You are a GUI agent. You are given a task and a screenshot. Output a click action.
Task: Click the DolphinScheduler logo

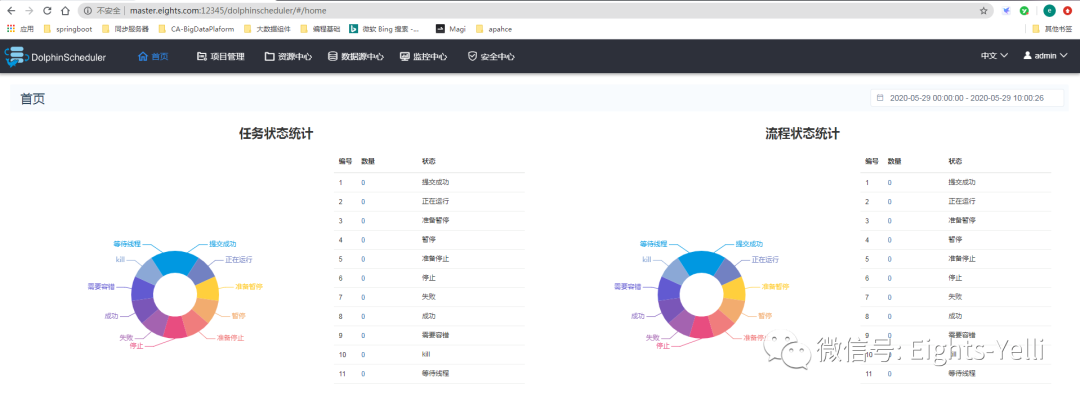tap(56, 57)
